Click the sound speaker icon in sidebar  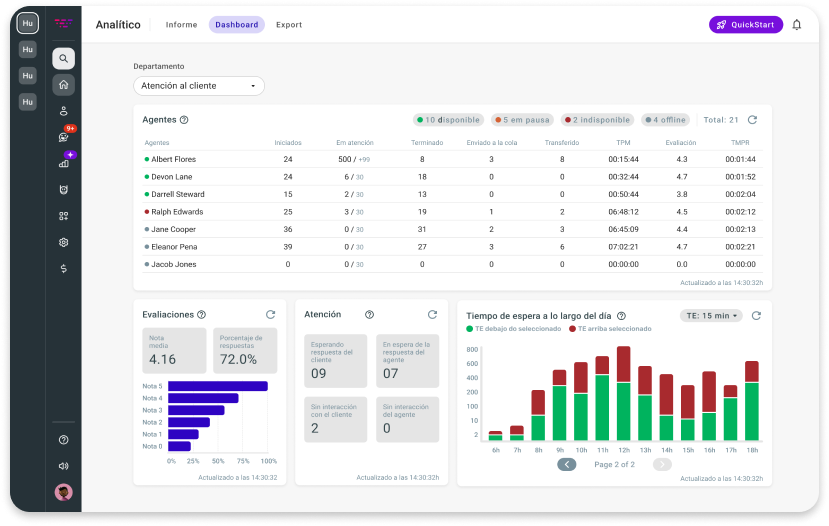[63, 466]
